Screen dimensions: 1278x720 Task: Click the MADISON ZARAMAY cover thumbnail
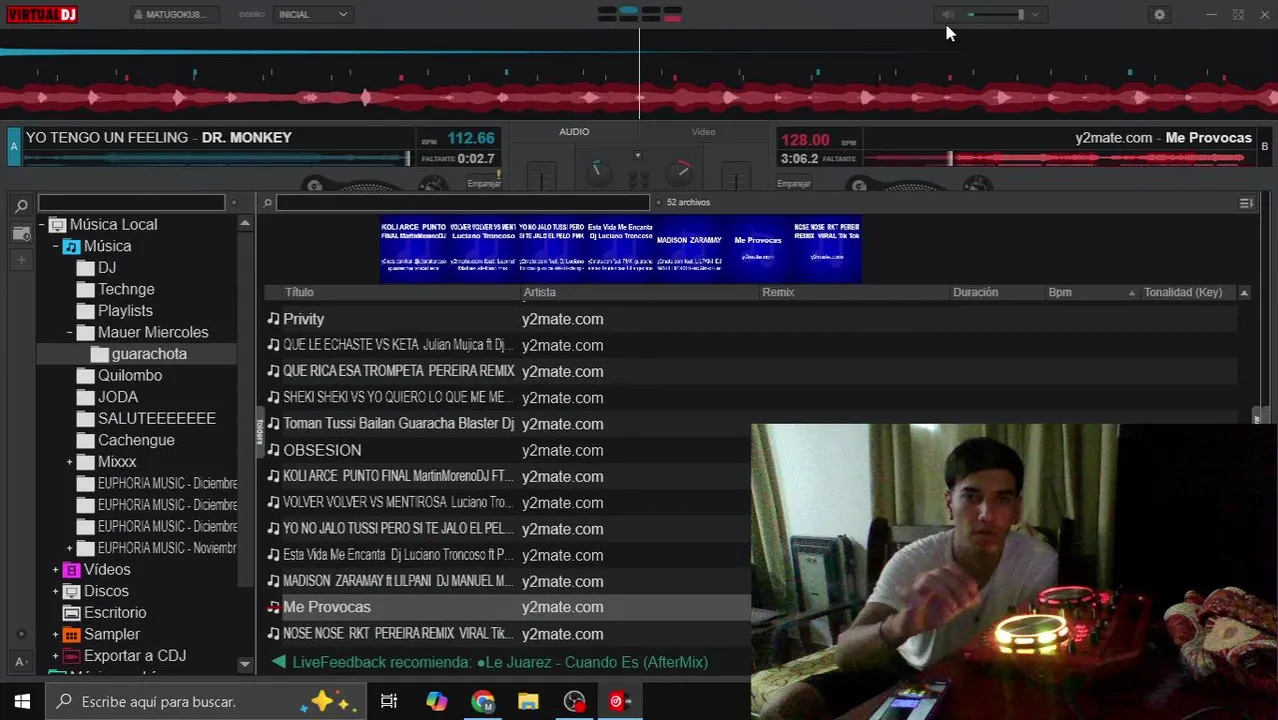coord(689,249)
